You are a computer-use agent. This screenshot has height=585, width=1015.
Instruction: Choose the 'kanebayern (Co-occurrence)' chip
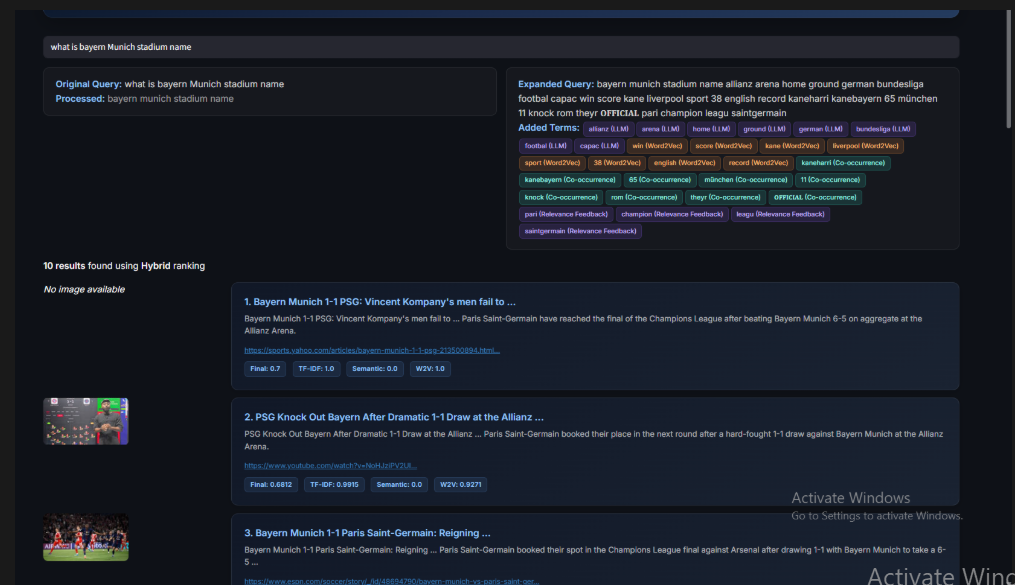point(570,179)
